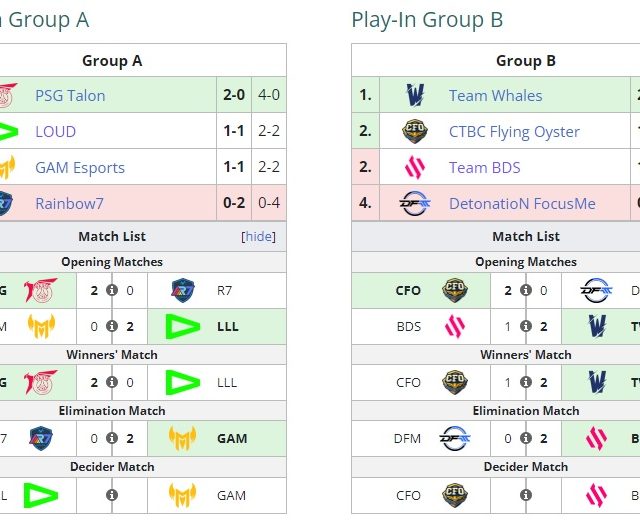The width and height of the screenshot is (640, 526).
Task: Open the Rainbow7 team link
Action: 69,204
